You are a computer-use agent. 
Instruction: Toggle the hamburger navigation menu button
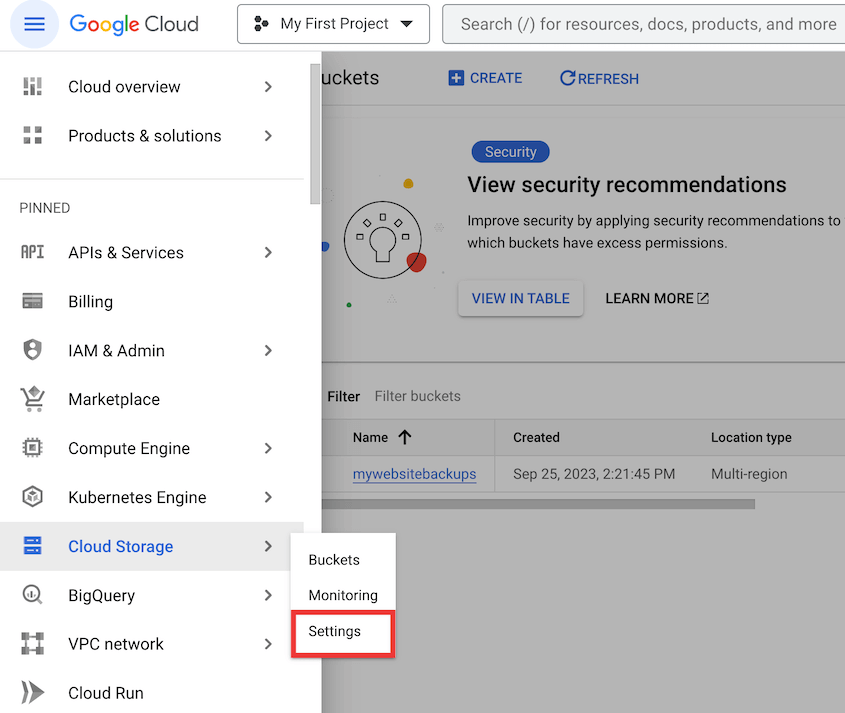[x=34, y=24]
